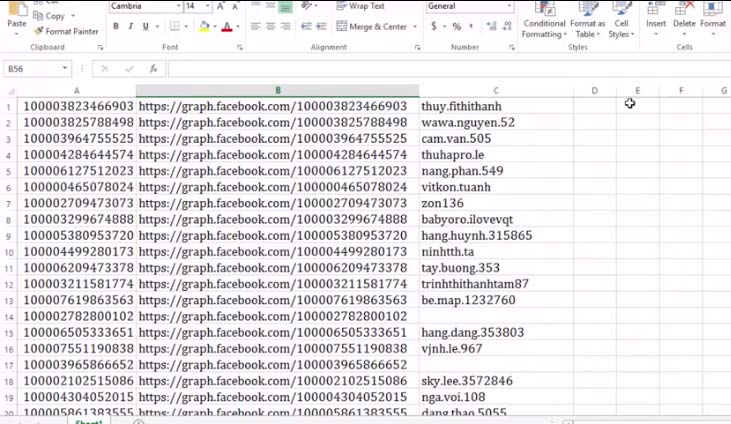The image size is (731, 424).
Task: Apply cell borders icon
Action: (174, 27)
